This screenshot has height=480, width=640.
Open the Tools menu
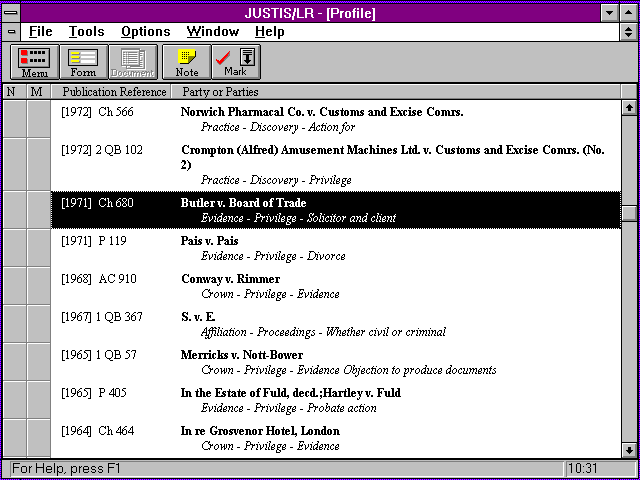[x=87, y=32]
